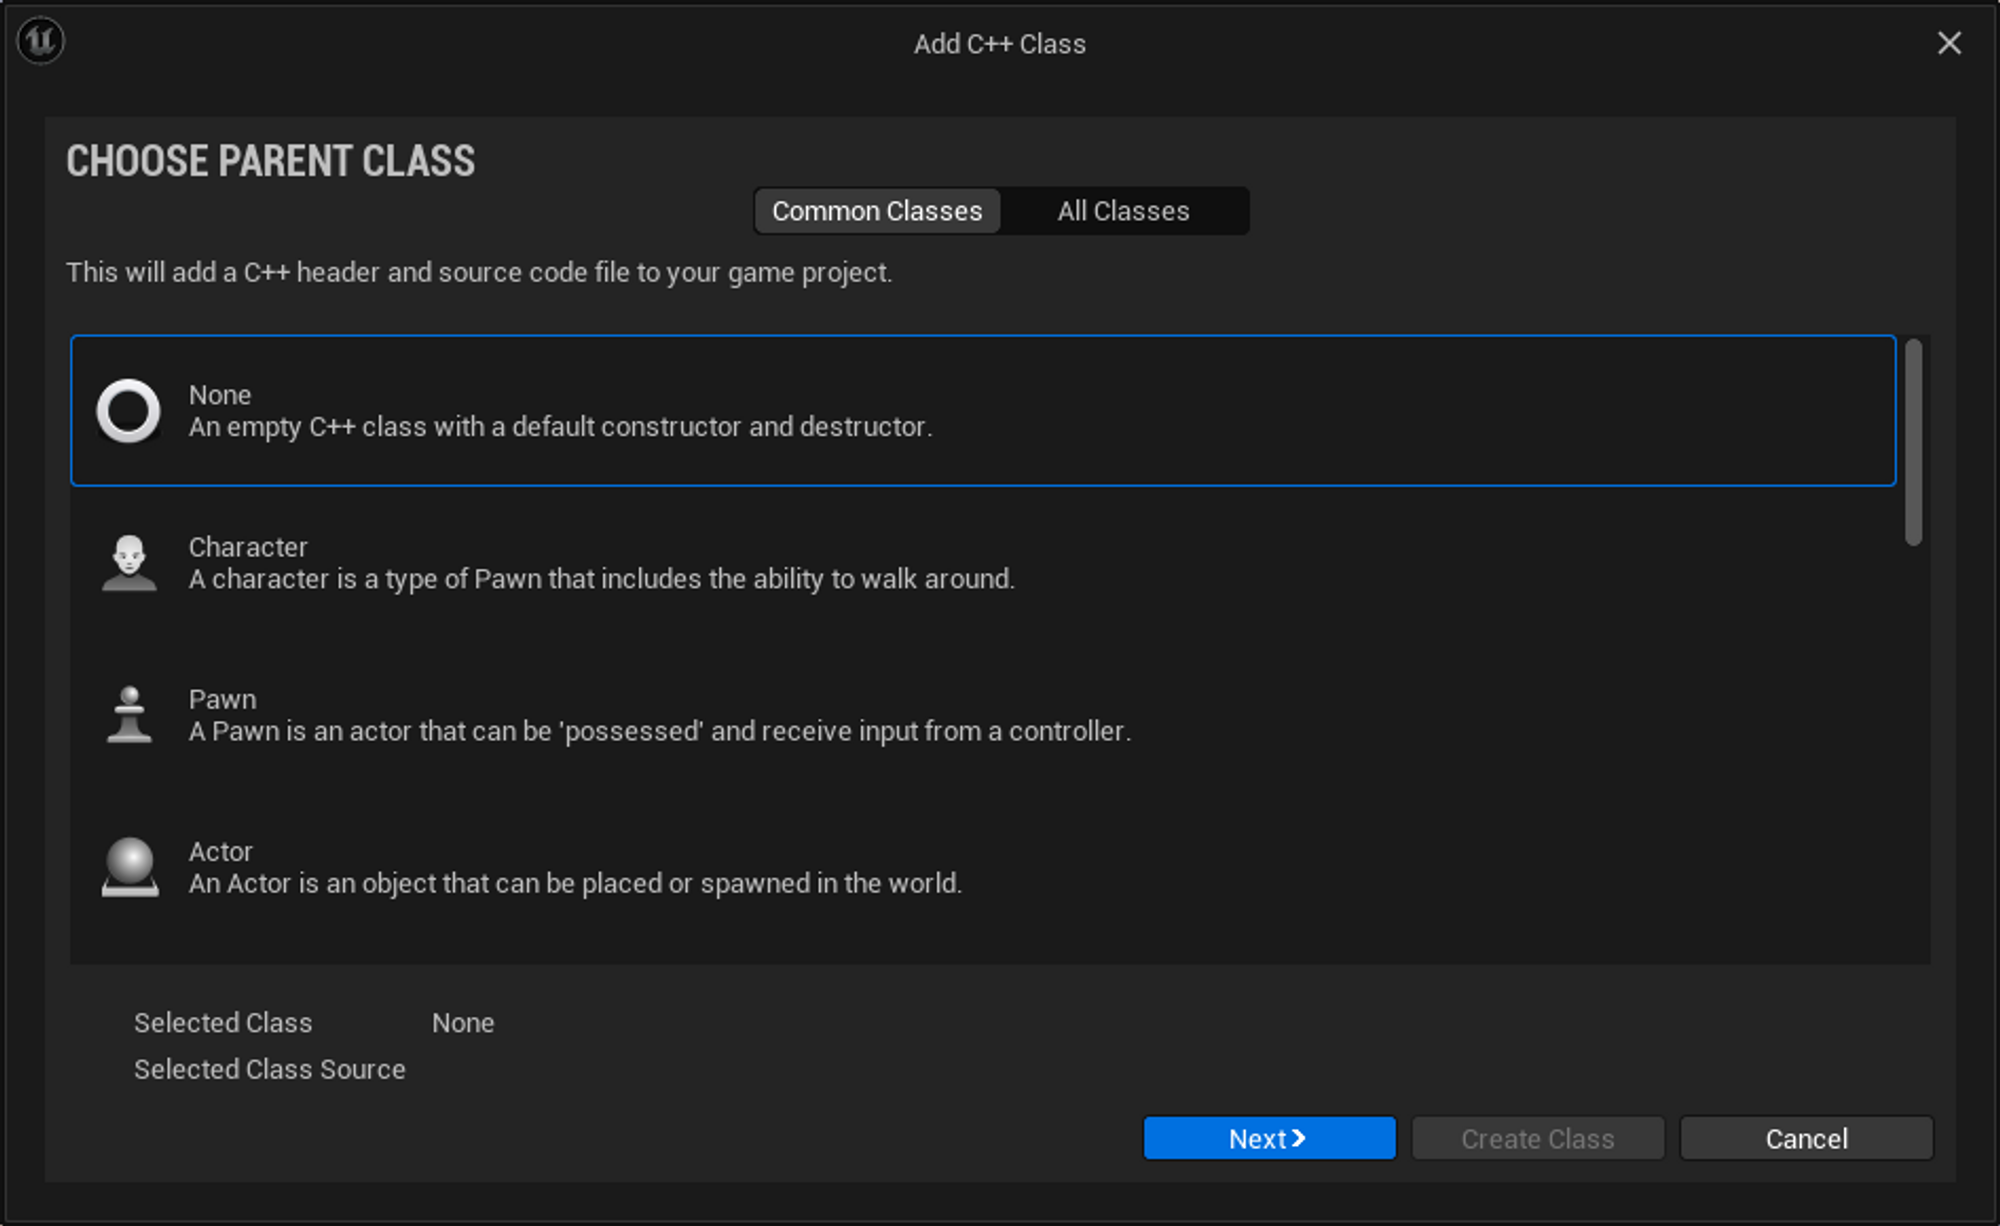Click the None class ring icon
Image resolution: width=2000 pixels, height=1226 pixels.
(128, 411)
